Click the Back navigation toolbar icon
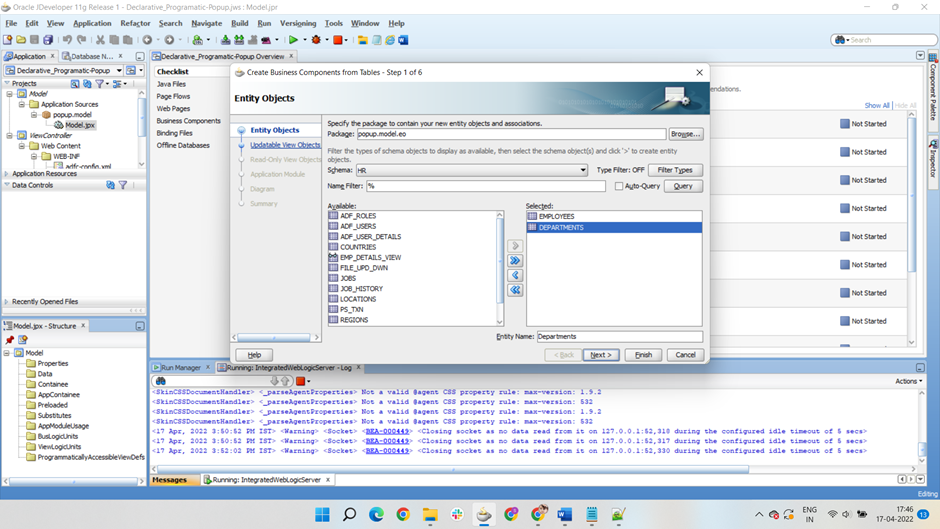Viewport: 940px width, 529px height. [x=147, y=40]
